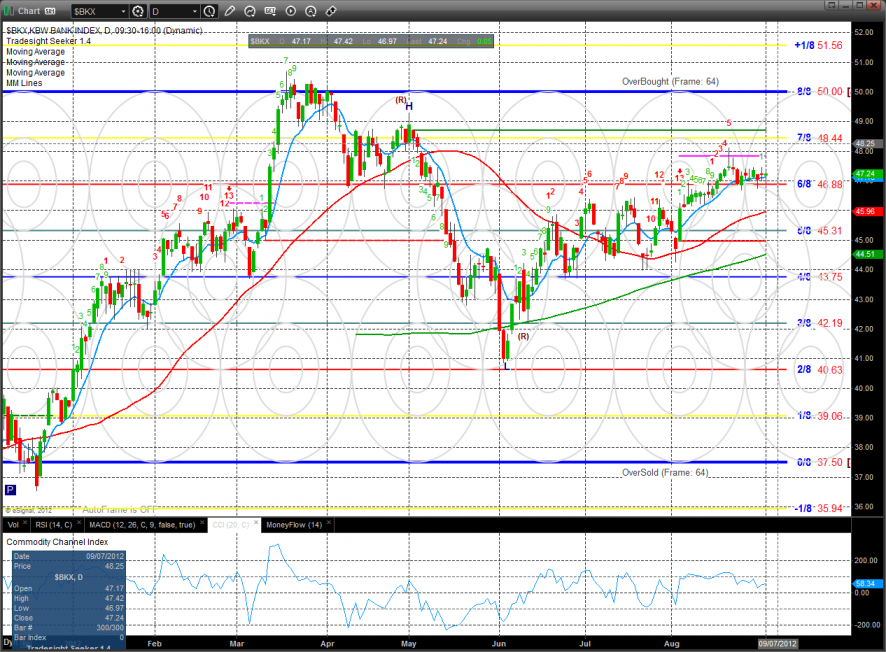Click the eraser tool icon

pos(331,11)
